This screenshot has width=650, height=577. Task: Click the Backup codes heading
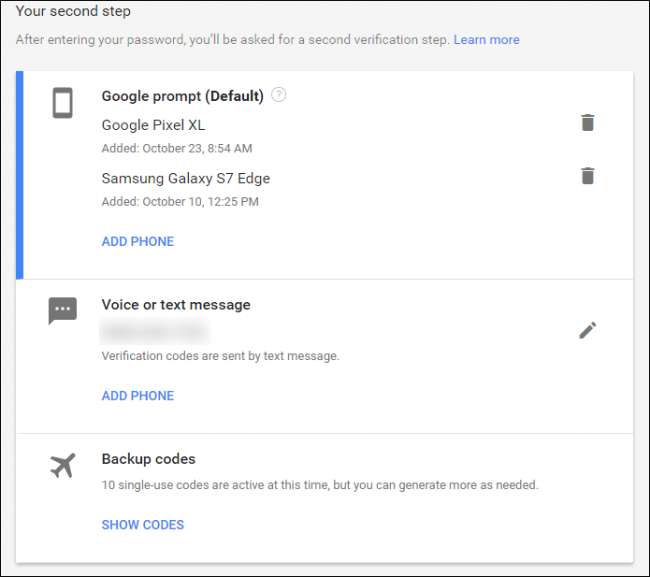148,459
